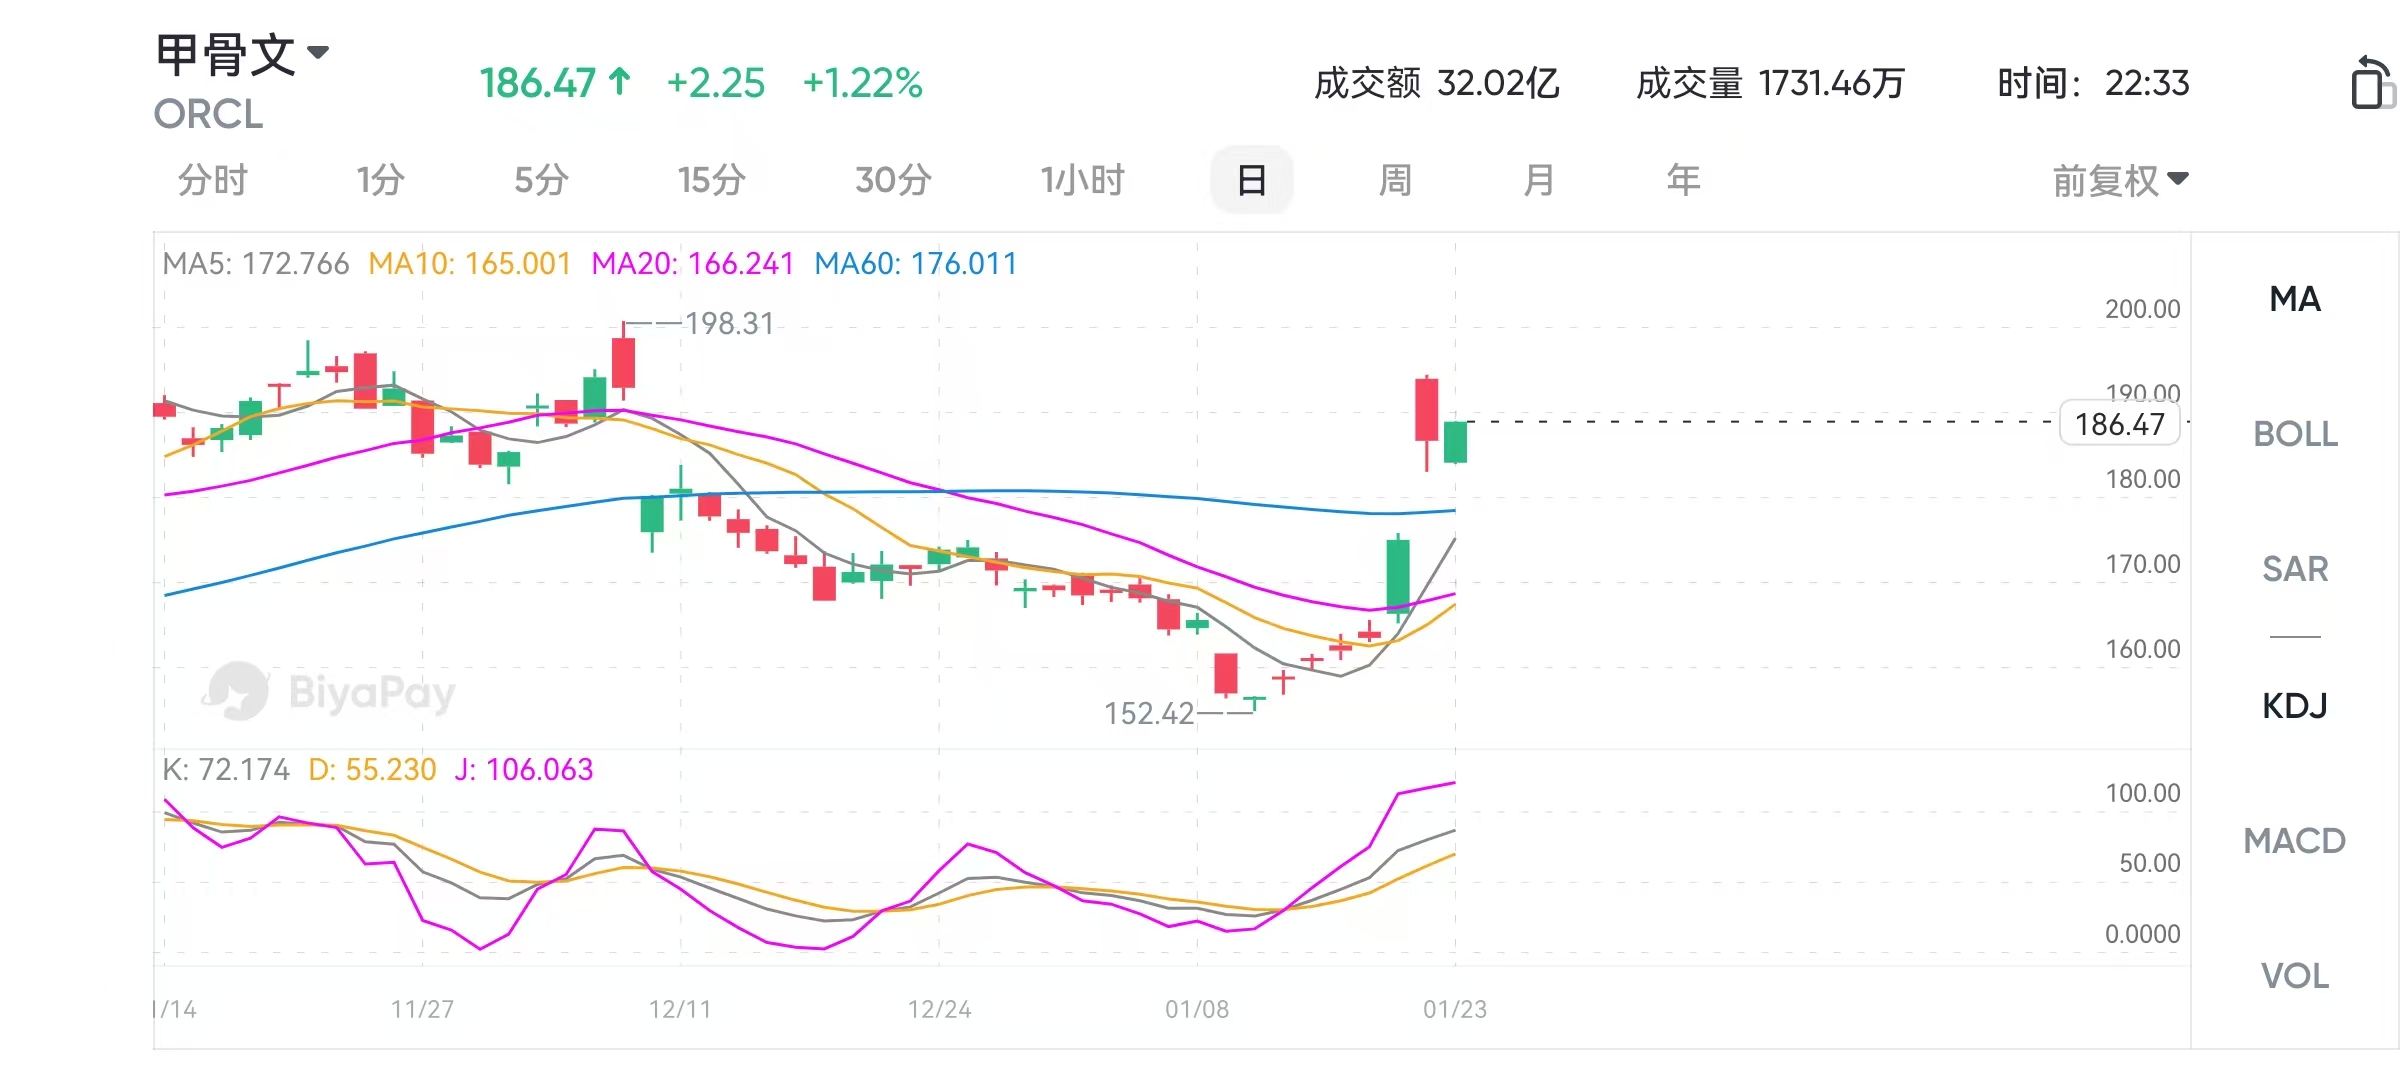The height and width of the screenshot is (1080, 2400).
Task: Select the 1分 interval tab
Action: click(380, 181)
